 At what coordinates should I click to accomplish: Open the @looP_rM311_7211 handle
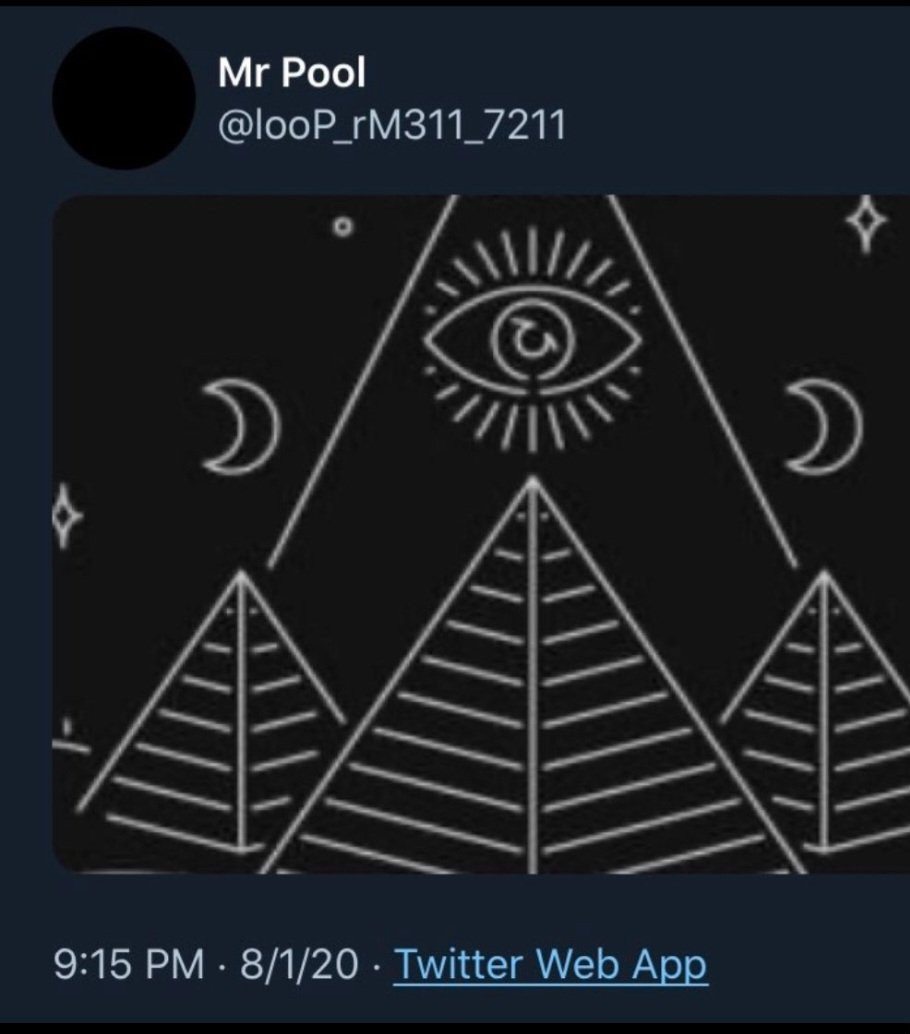coord(392,125)
